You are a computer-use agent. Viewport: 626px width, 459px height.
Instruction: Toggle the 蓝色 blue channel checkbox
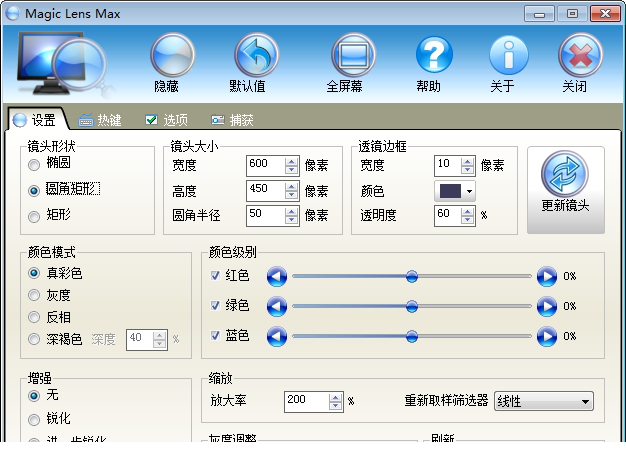coord(216,336)
